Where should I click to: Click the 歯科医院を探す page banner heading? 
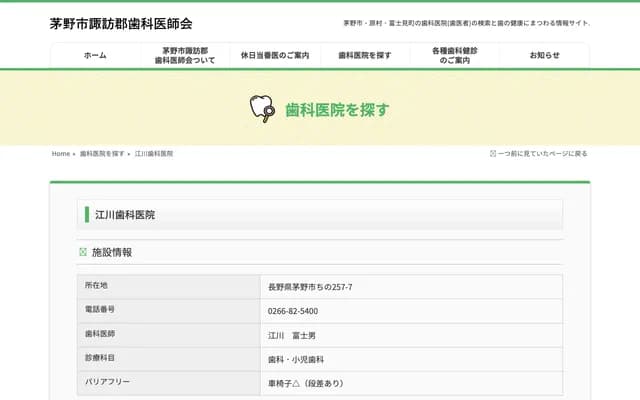pyautogui.click(x=337, y=110)
